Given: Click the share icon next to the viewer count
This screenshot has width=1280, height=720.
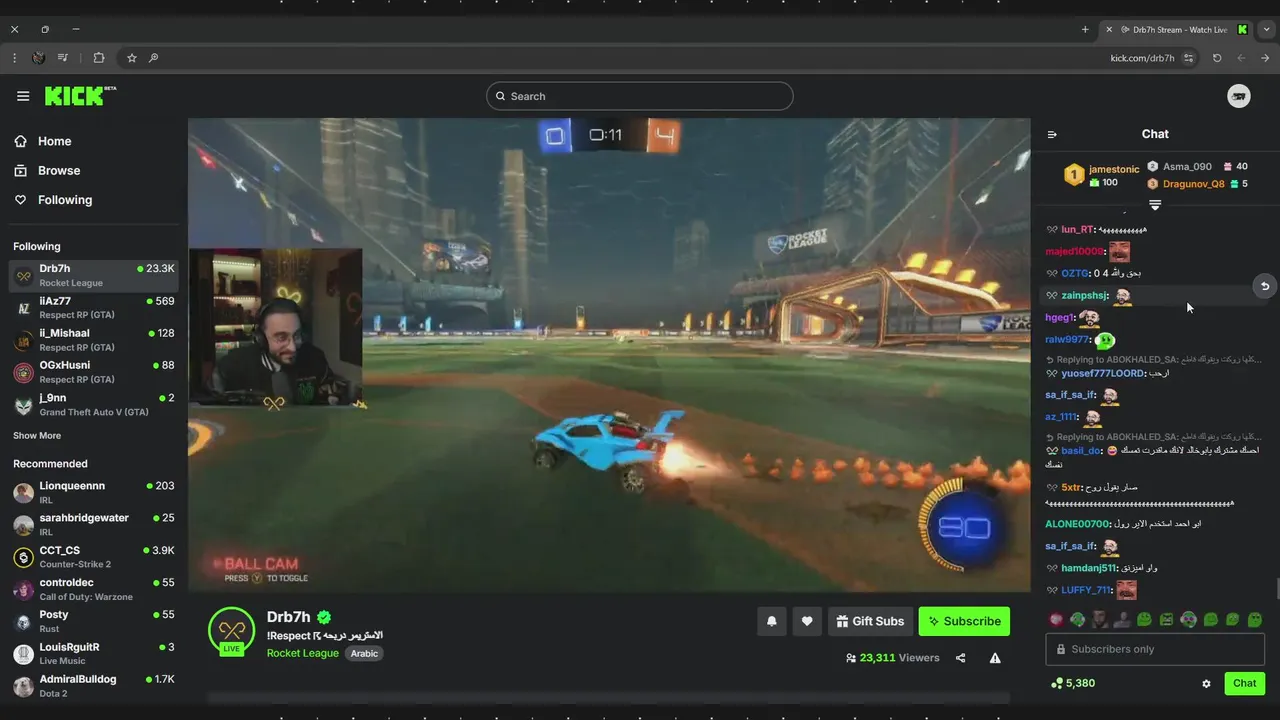Looking at the screenshot, I should [961, 658].
